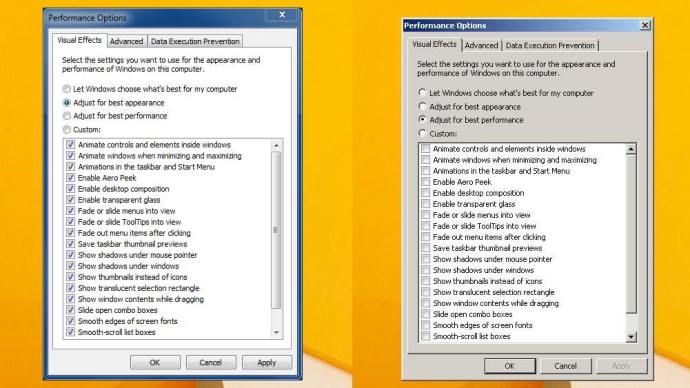Viewport: 690px width, 388px height.
Task: Uncheck Animations in the taskbar in left dialog
Action: click(70, 166)
